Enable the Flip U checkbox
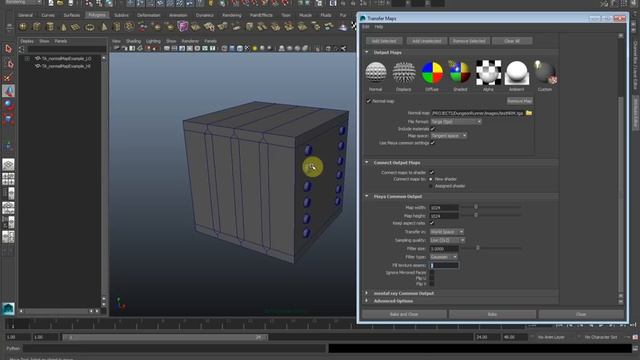Screen dimensions: 640x360 tap(432, 278)
